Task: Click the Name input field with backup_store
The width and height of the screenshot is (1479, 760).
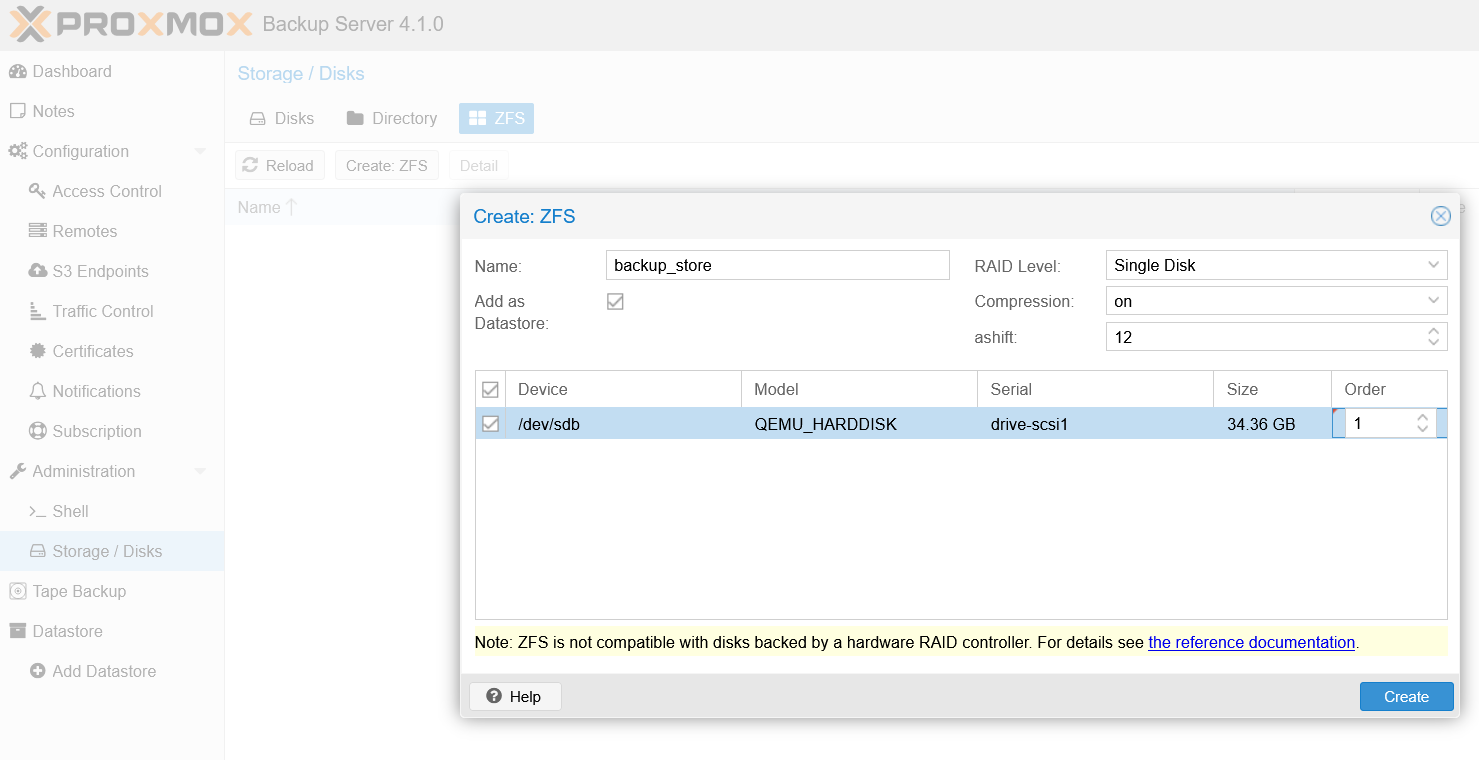Action: coord(777,265)
